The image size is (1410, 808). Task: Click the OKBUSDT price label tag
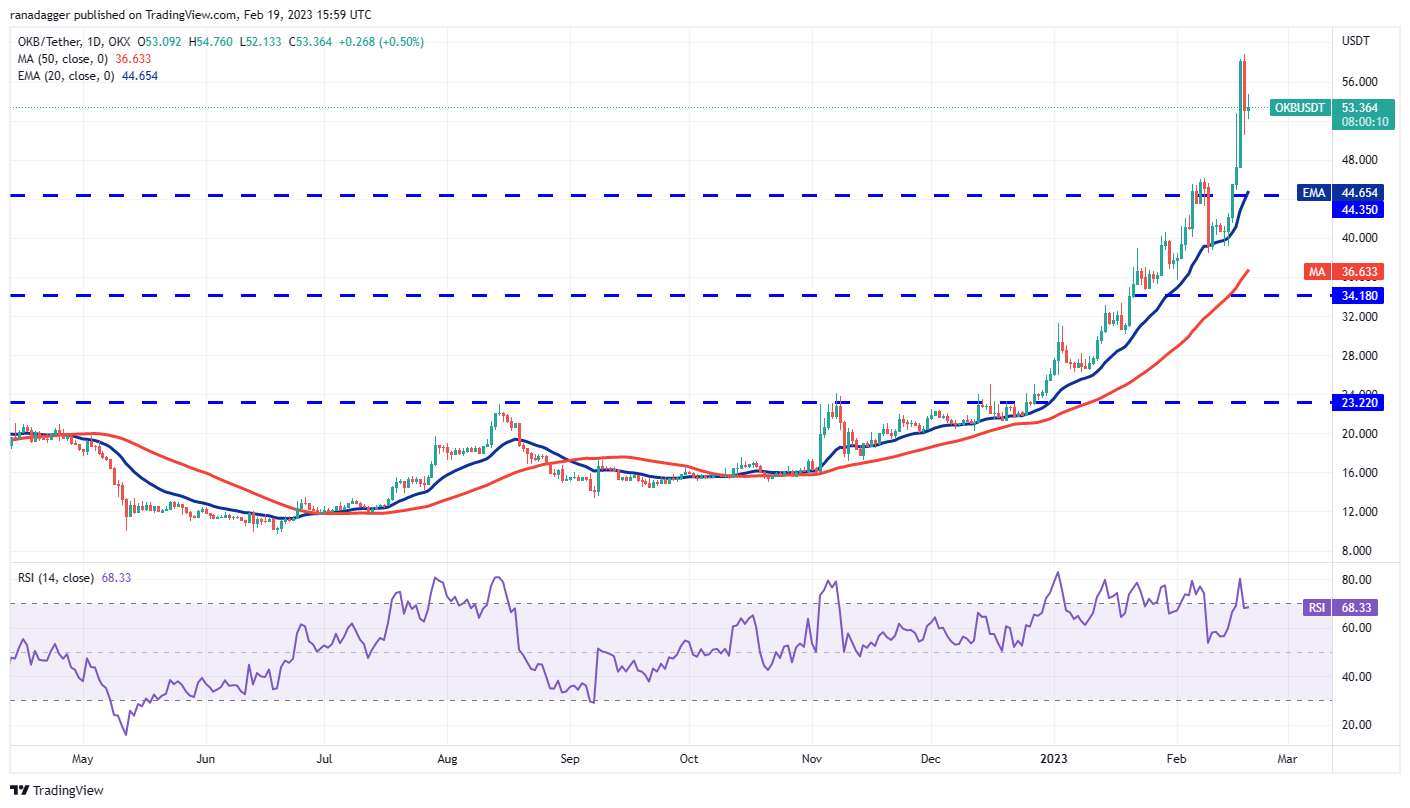[1300, 107]
